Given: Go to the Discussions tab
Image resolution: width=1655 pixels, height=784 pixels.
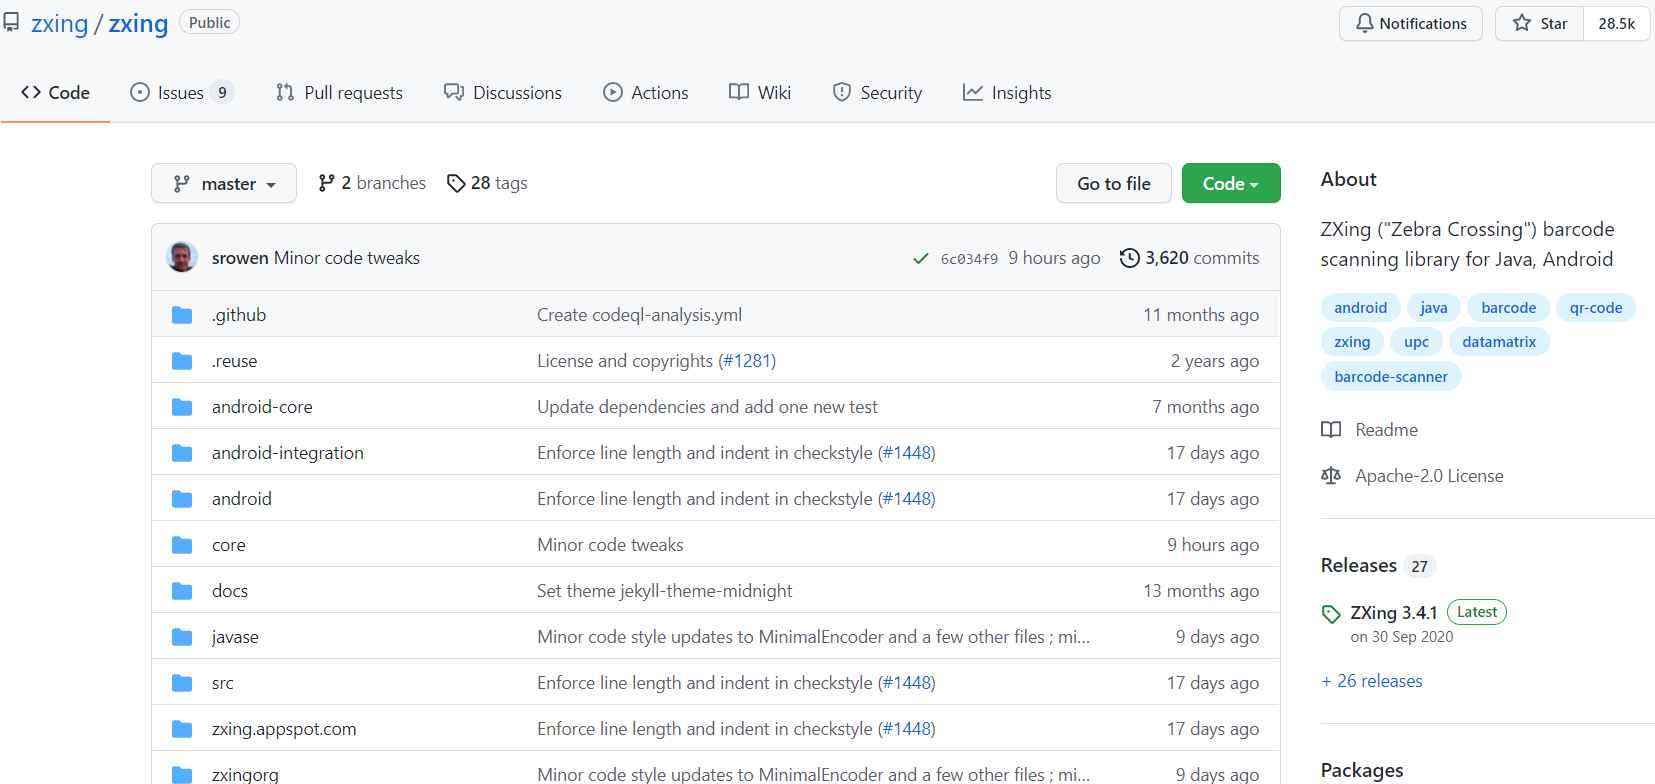Looking at the screenshot, I should tap(503, 93).
